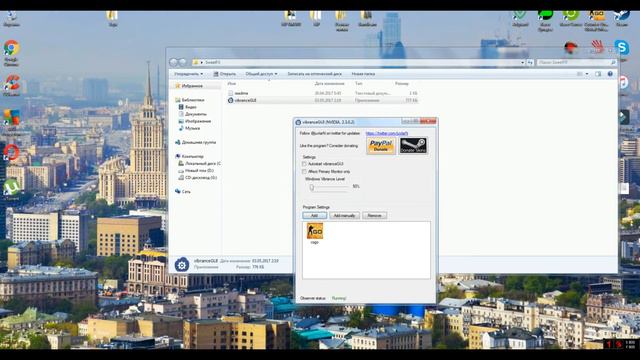
Task: Click the Explorer back navigation arrow
Action: click(x=174, y=62)
